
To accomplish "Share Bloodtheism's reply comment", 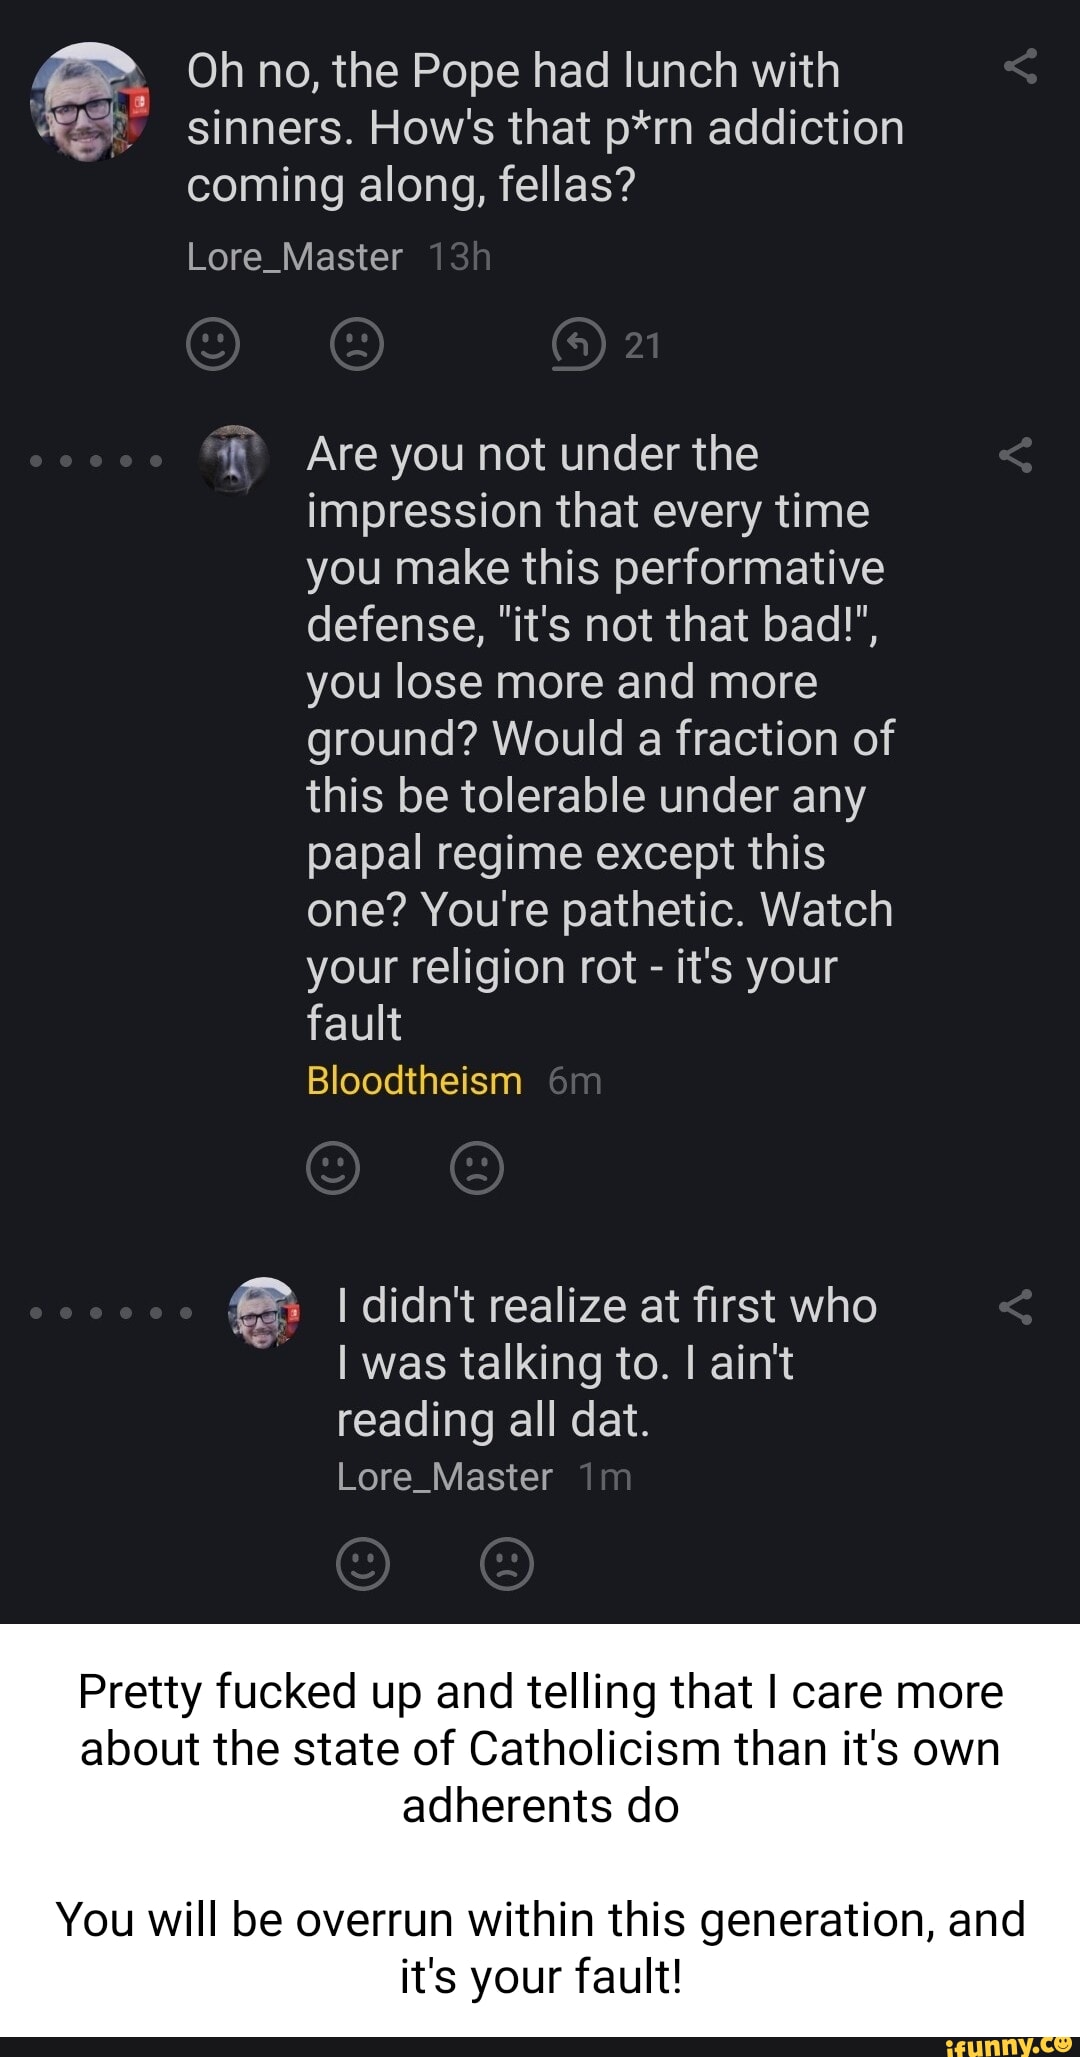I will pyautogui.click(x=1015, y=456).
